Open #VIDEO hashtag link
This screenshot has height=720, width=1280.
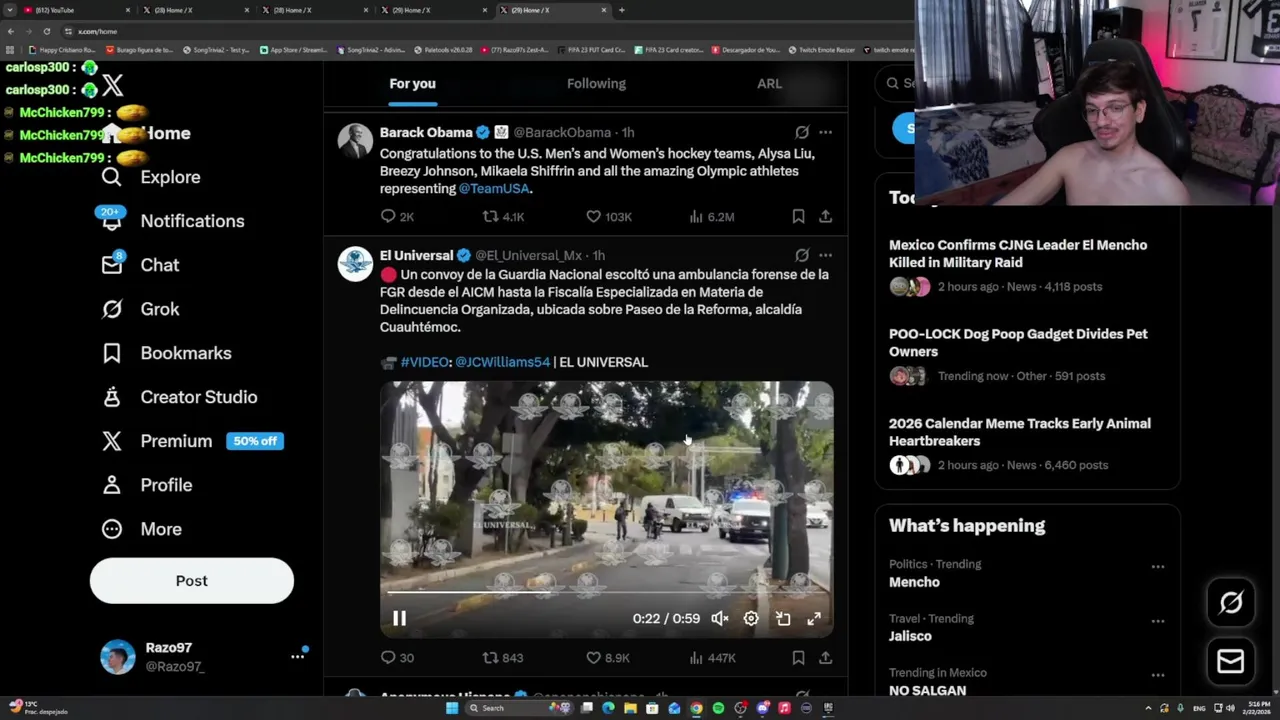coord(425,362)
